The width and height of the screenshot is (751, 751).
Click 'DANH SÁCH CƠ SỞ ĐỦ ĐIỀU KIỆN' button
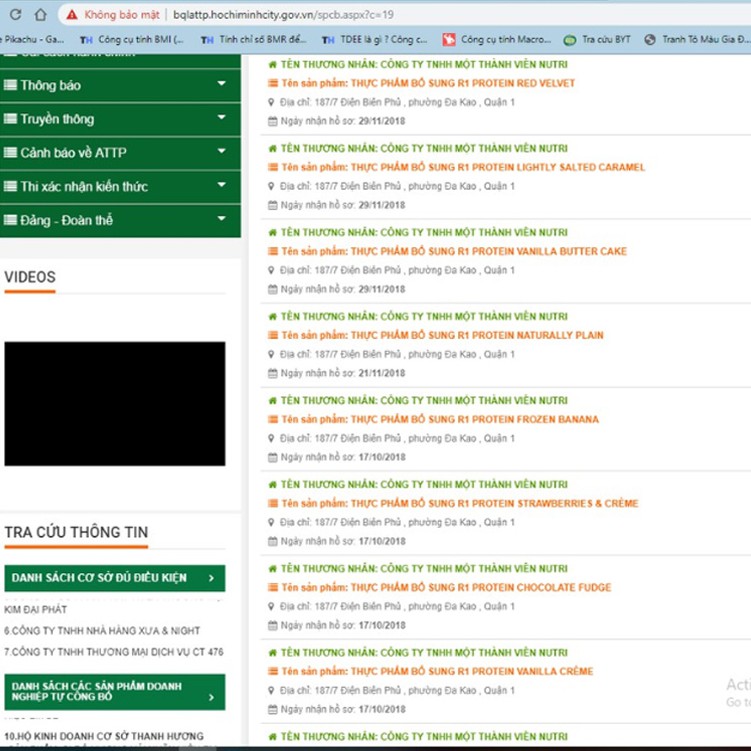coord(114,578)
